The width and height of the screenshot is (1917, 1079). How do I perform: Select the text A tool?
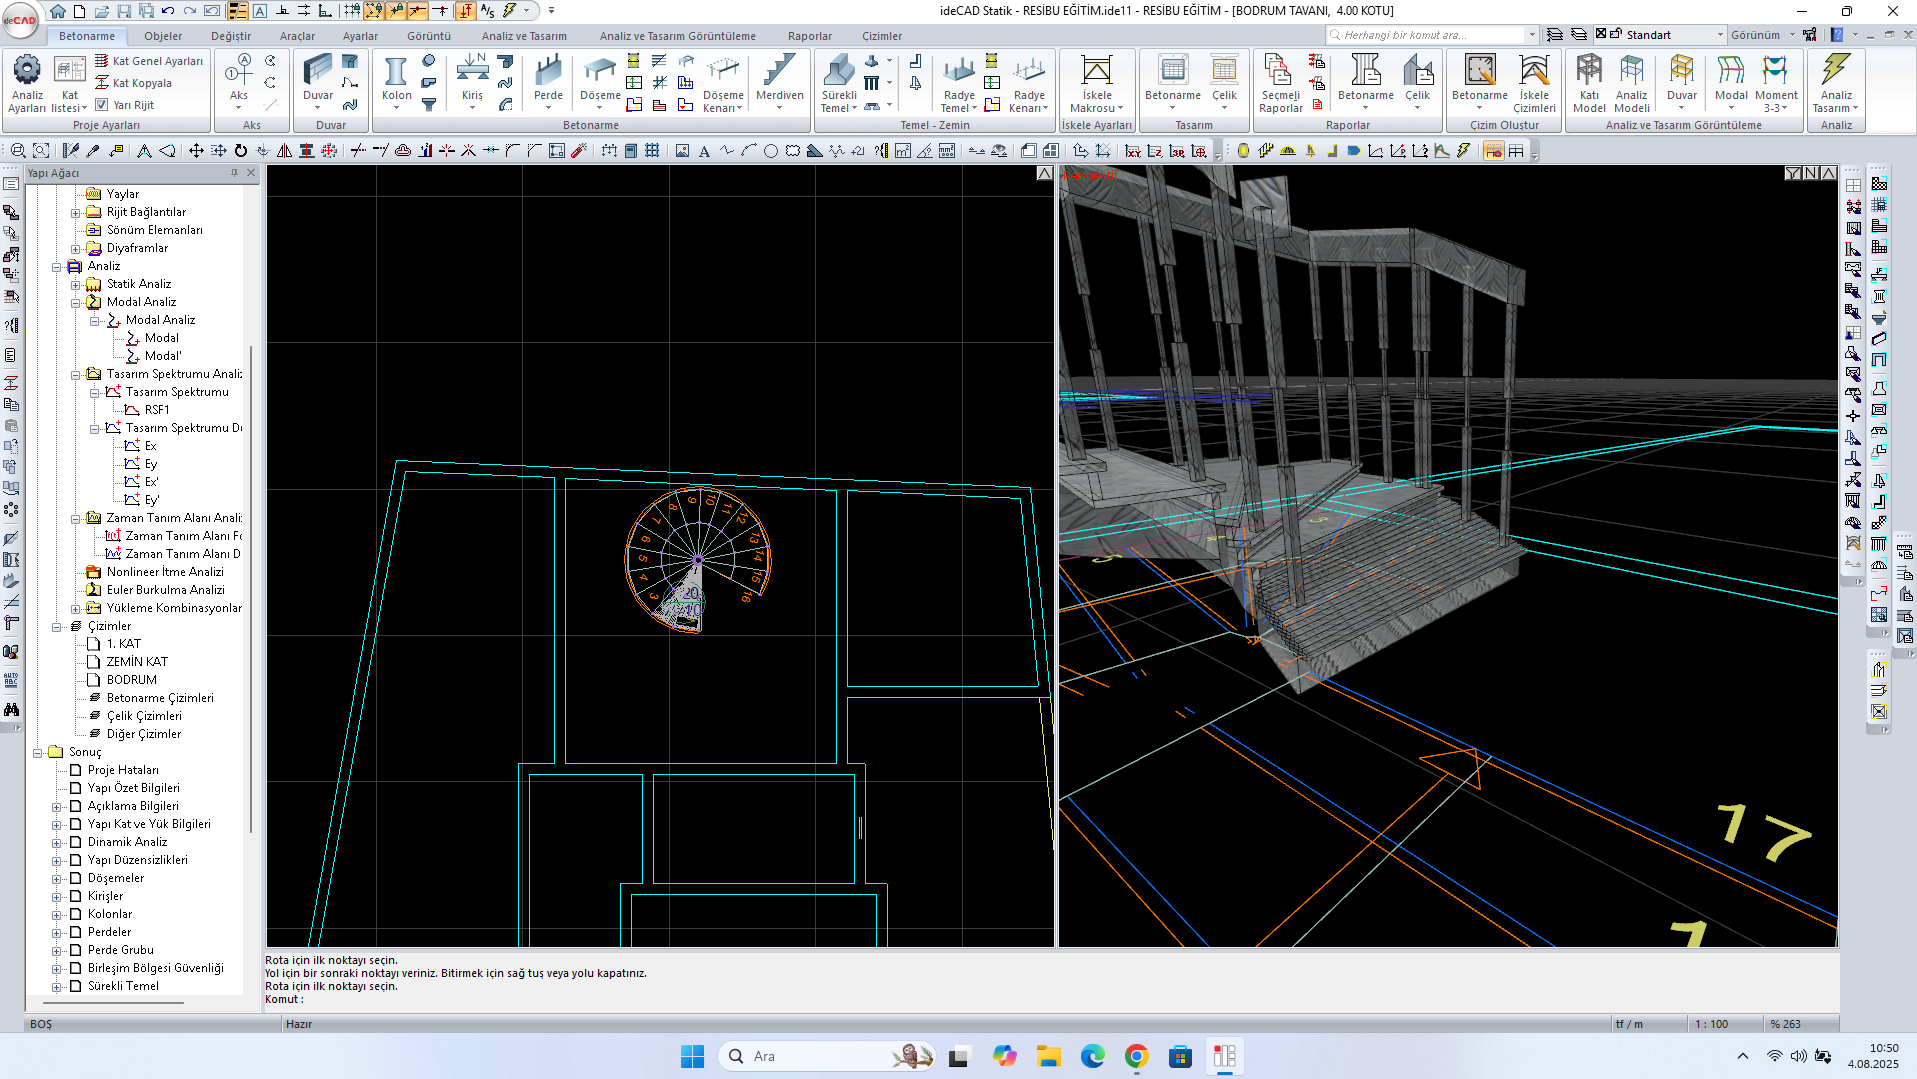click(x=704, y=151)
